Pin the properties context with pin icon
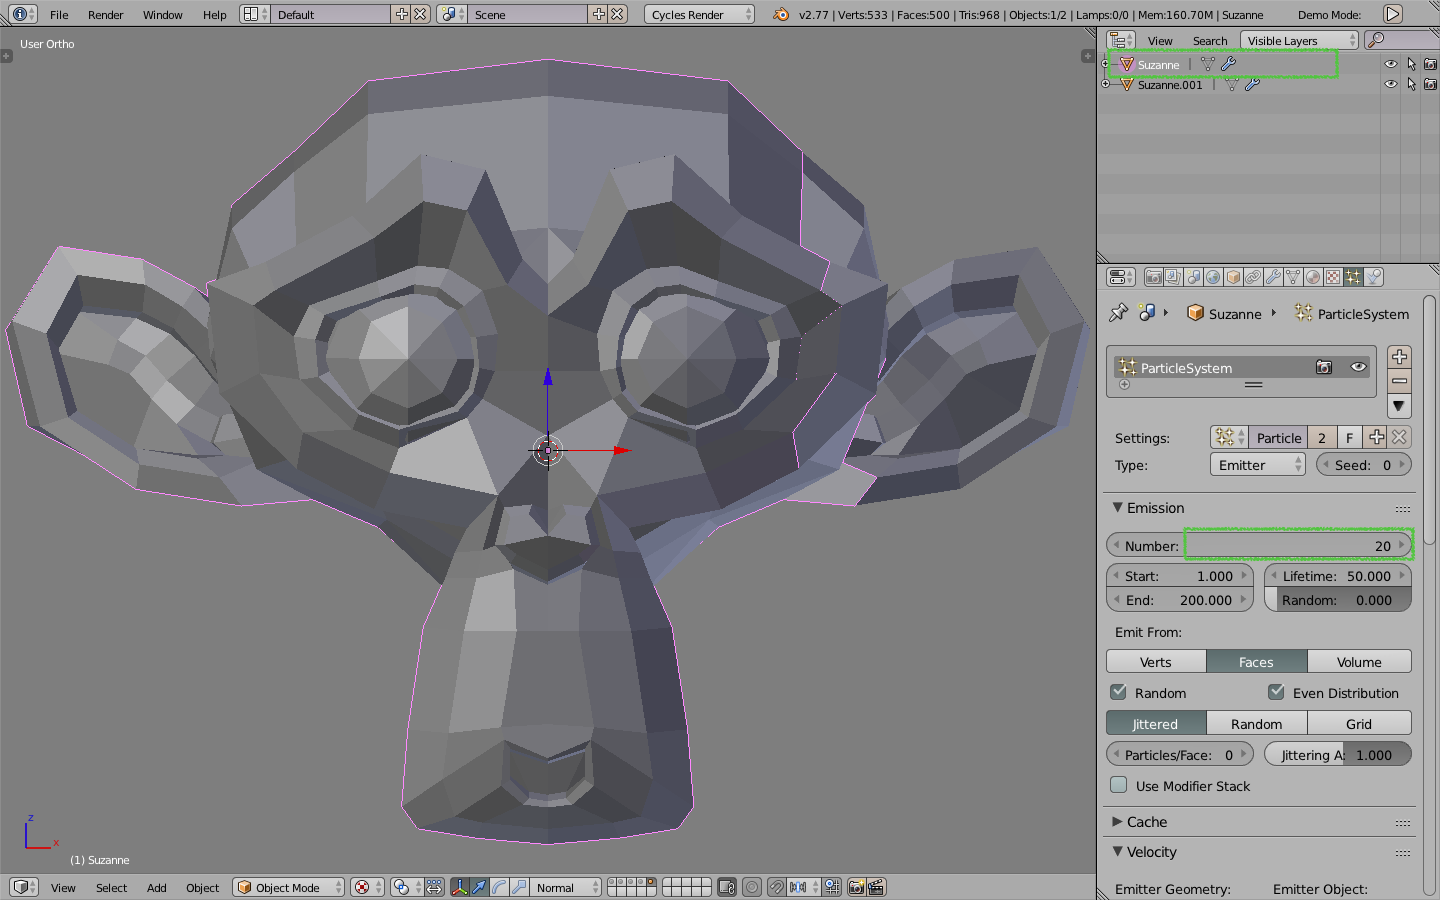1440x900 pixels. (x=1118, y=313)
